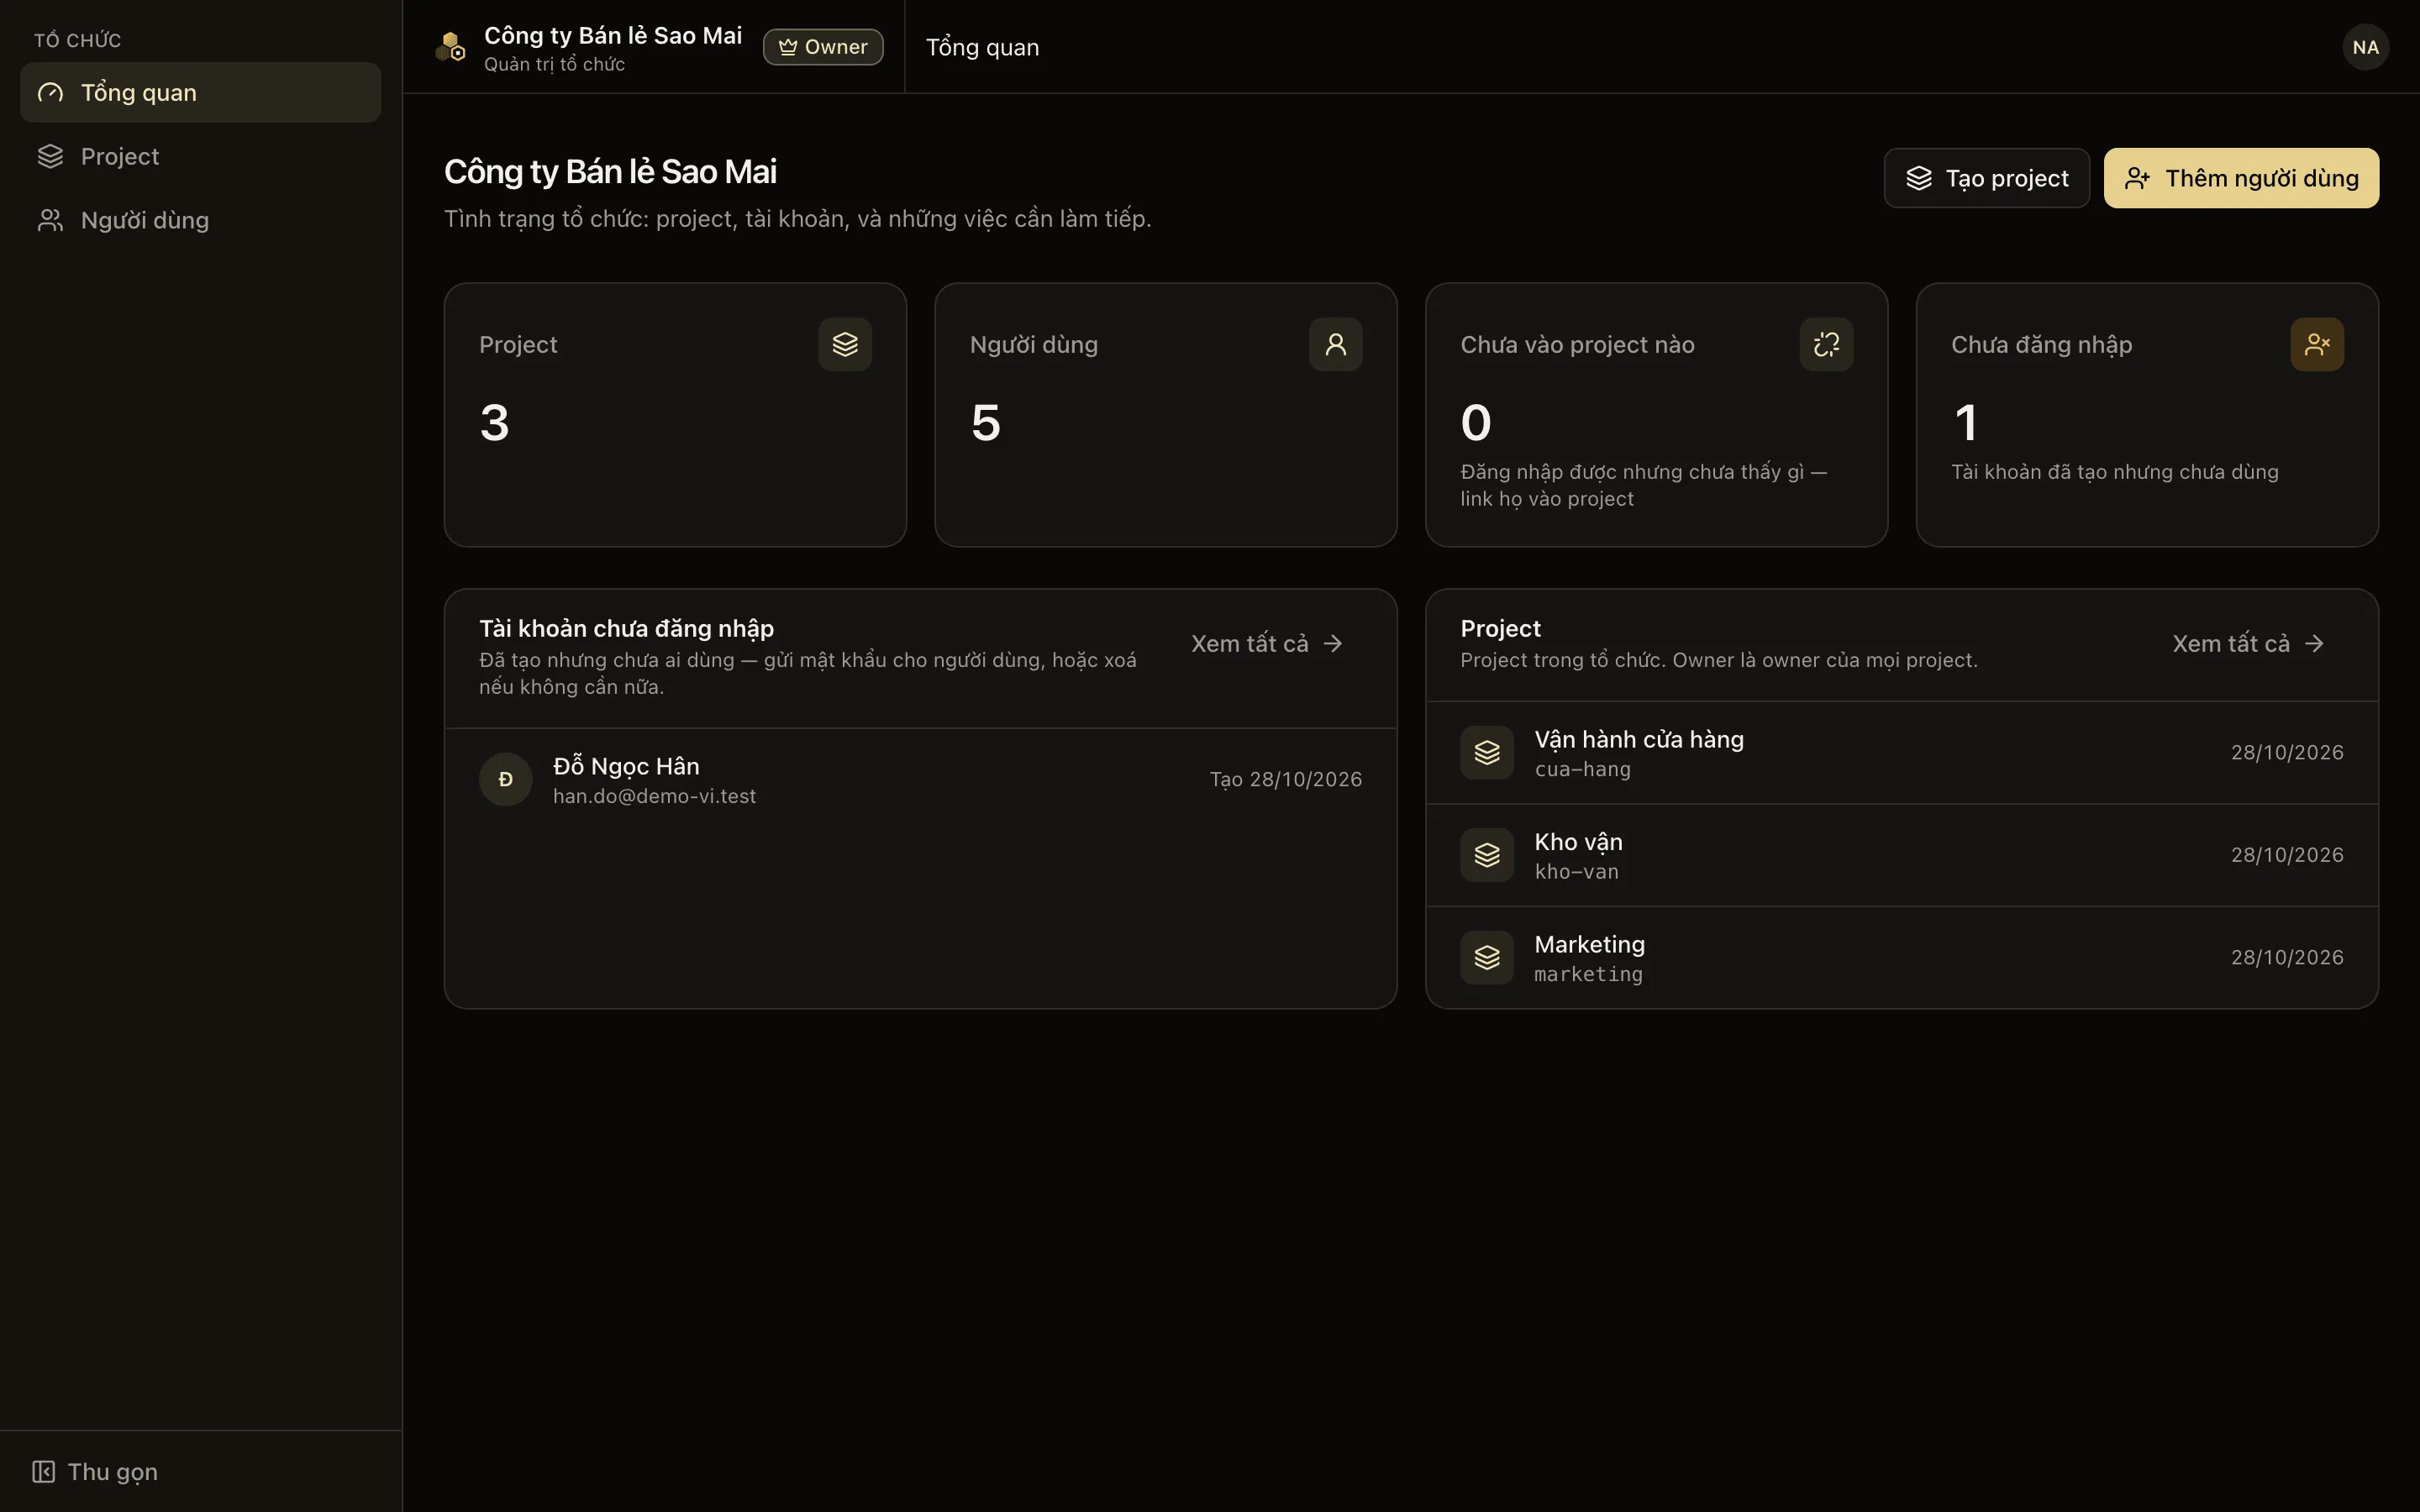Screen dimensions: 2420x1512
Task: Open the Vận hành cửa hàng project
Action: point(1902,753)
